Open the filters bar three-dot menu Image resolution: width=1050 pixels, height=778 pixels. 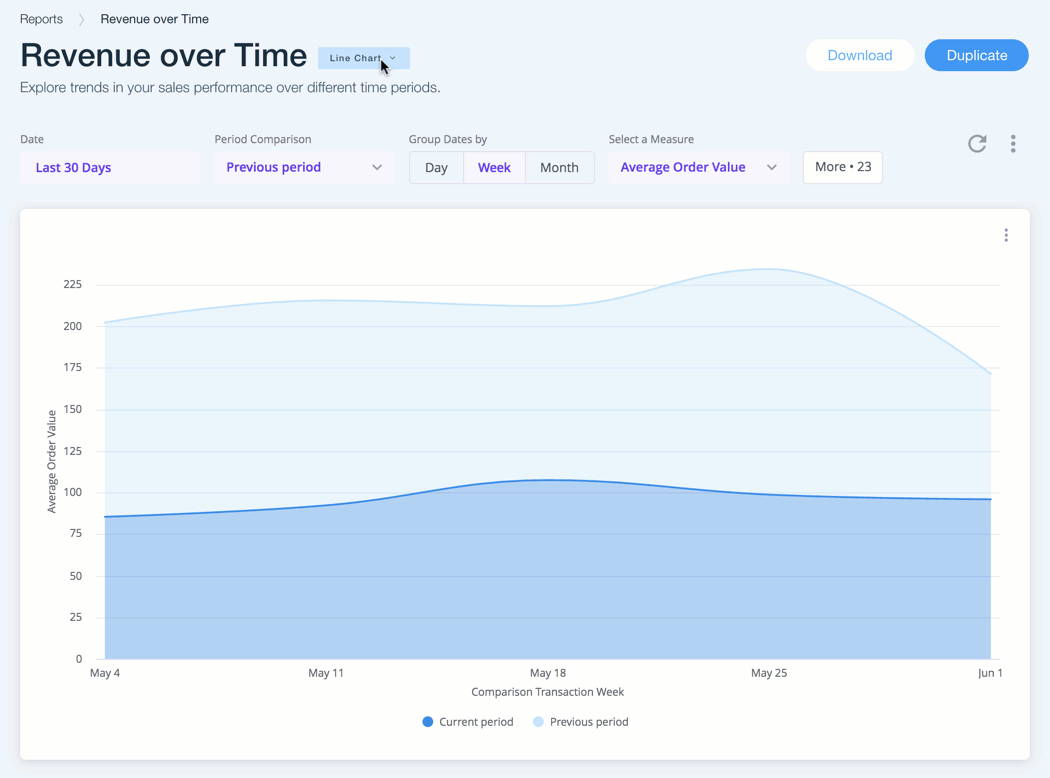tap(1013, 143)
